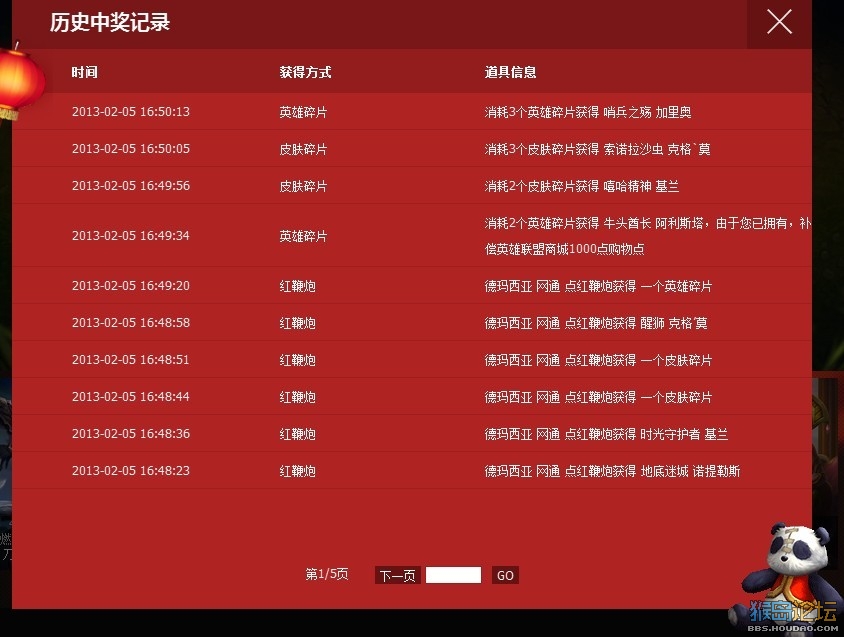The width and height of the screenshot is (844, 637).
Task: Click 英雄碎片 in the 16:50:13 row
Action: point(303,112)
